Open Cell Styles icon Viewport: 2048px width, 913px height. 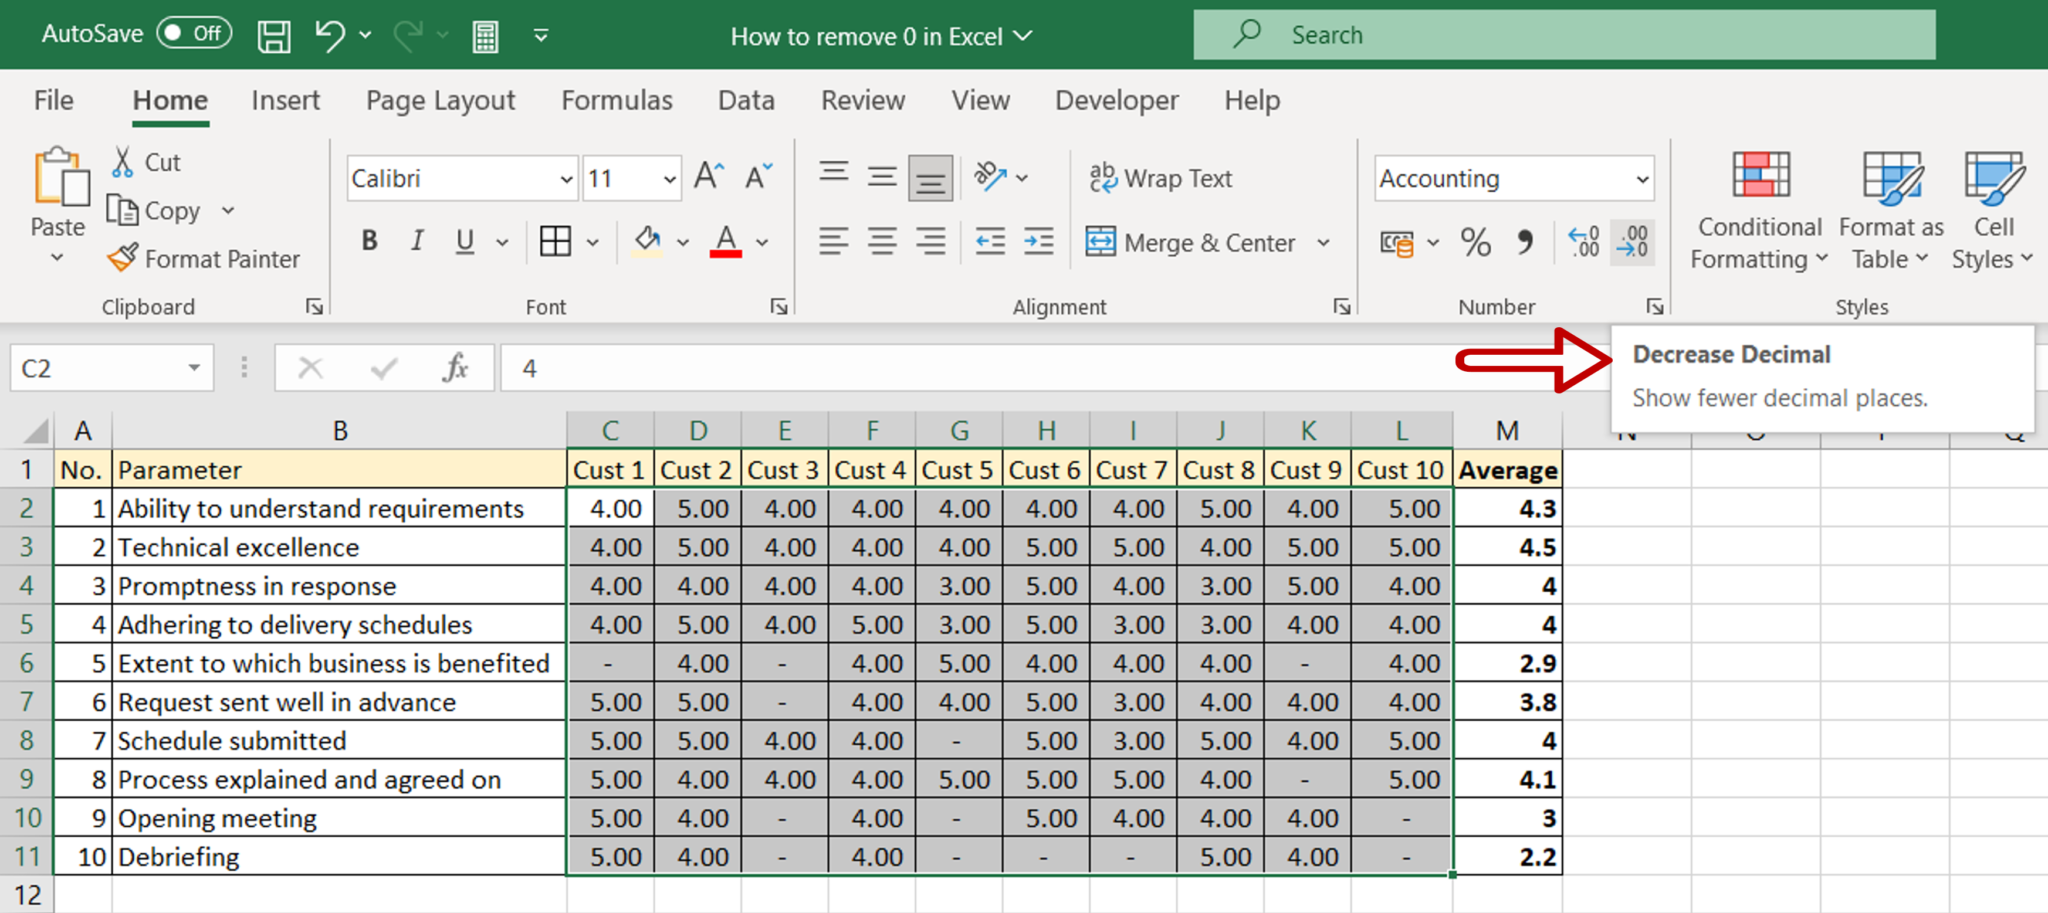coord(1994,177)
